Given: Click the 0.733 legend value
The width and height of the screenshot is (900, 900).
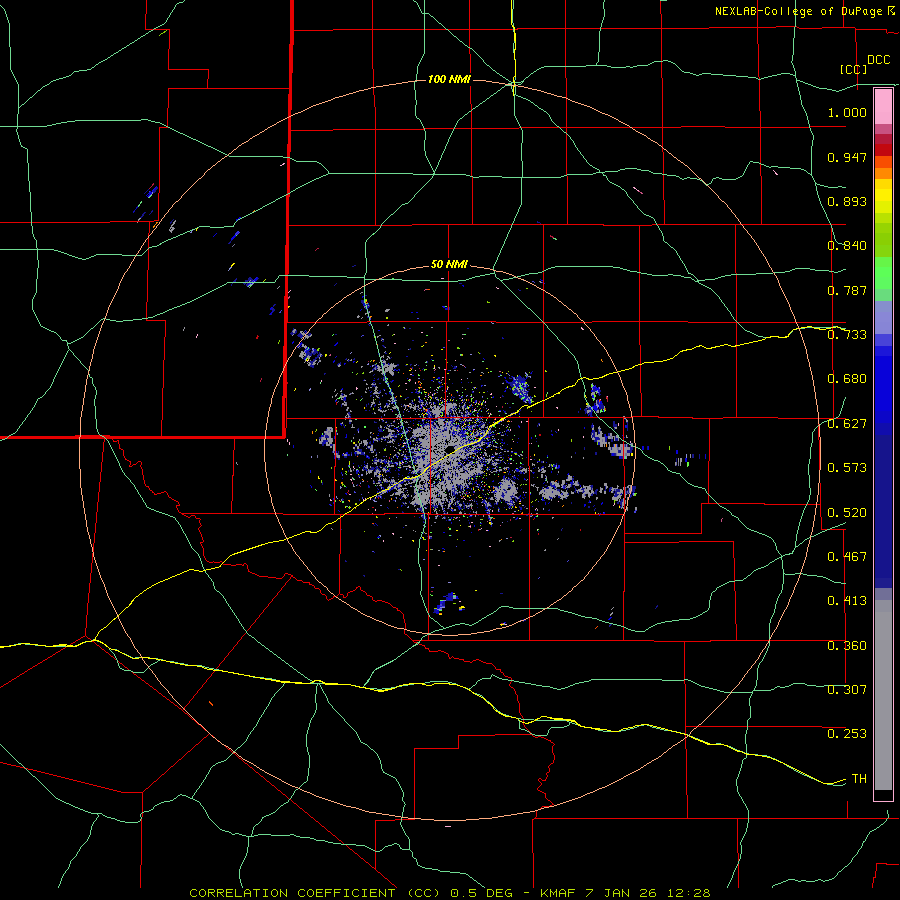Looking at the screenshot, I should (847, 335).
